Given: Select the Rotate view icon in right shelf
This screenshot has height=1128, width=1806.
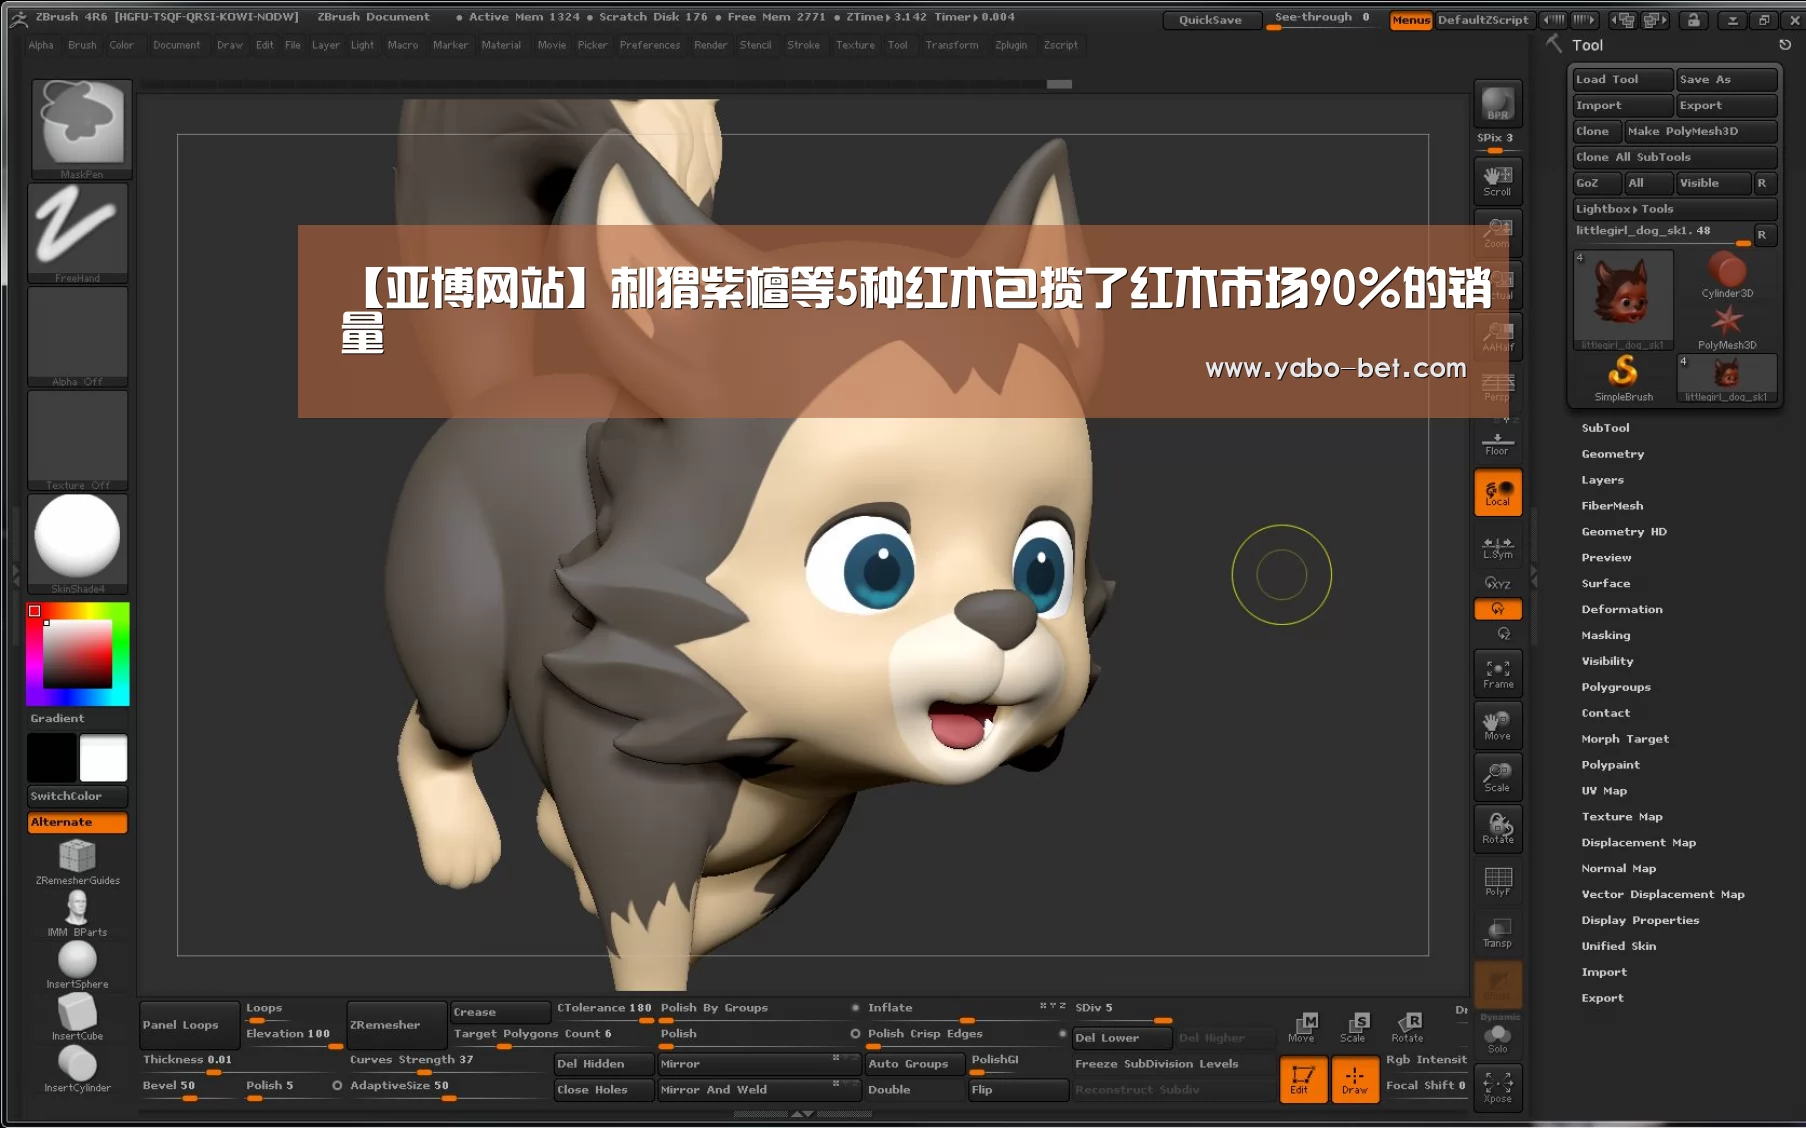Looking at the screenshot, I should [x=1497, y=829].
